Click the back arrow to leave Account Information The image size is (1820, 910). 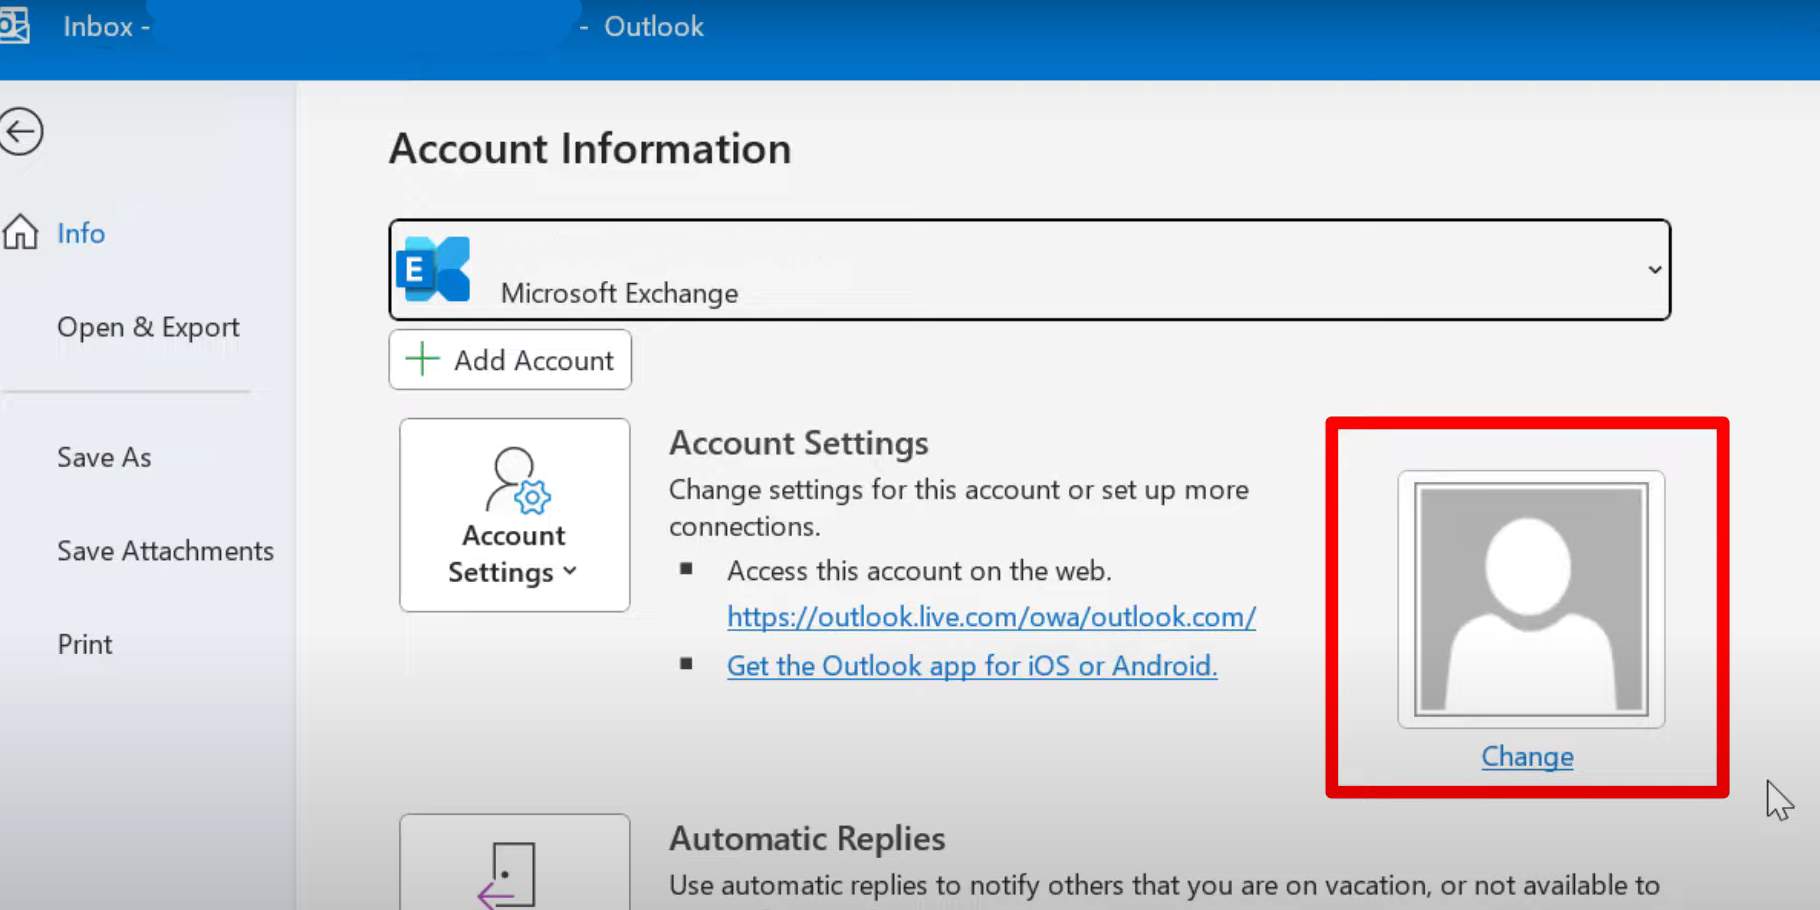[x=23, y=131]
